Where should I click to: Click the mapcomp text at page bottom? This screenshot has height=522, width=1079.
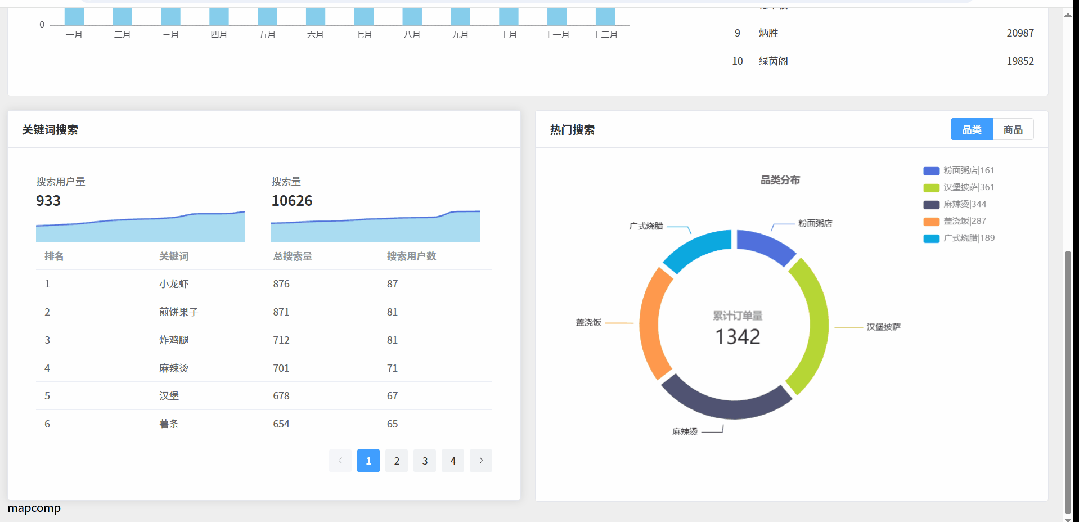(x=34, y=509)
